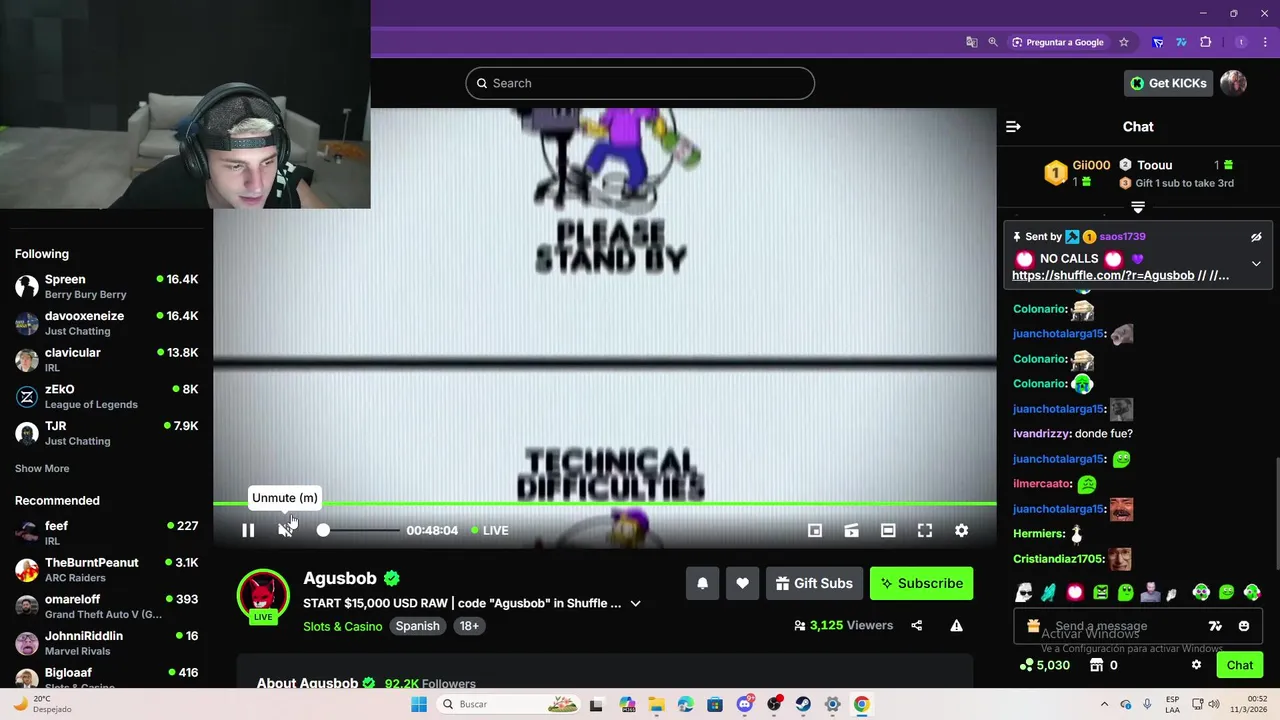This screenshot has height=720, width=1280.
Task: Click the Gift Subs button
Action: [x=814, y=583]
